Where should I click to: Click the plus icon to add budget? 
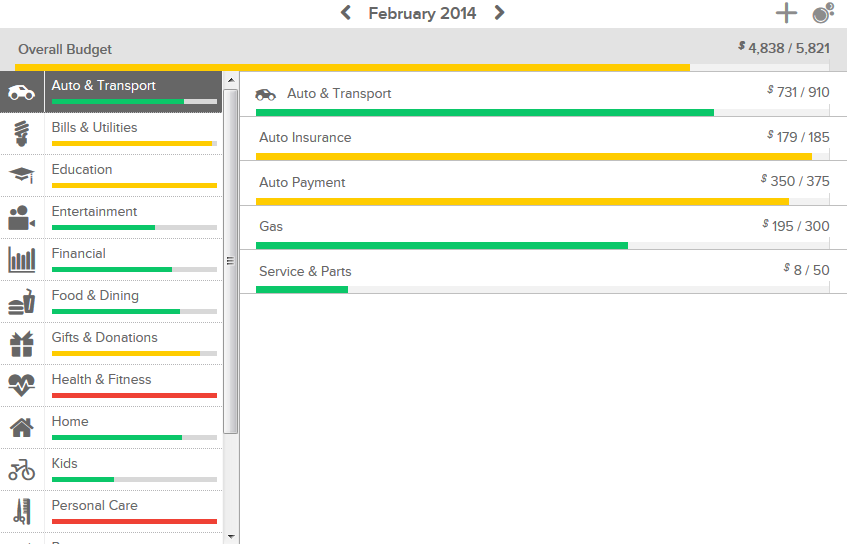786,13
